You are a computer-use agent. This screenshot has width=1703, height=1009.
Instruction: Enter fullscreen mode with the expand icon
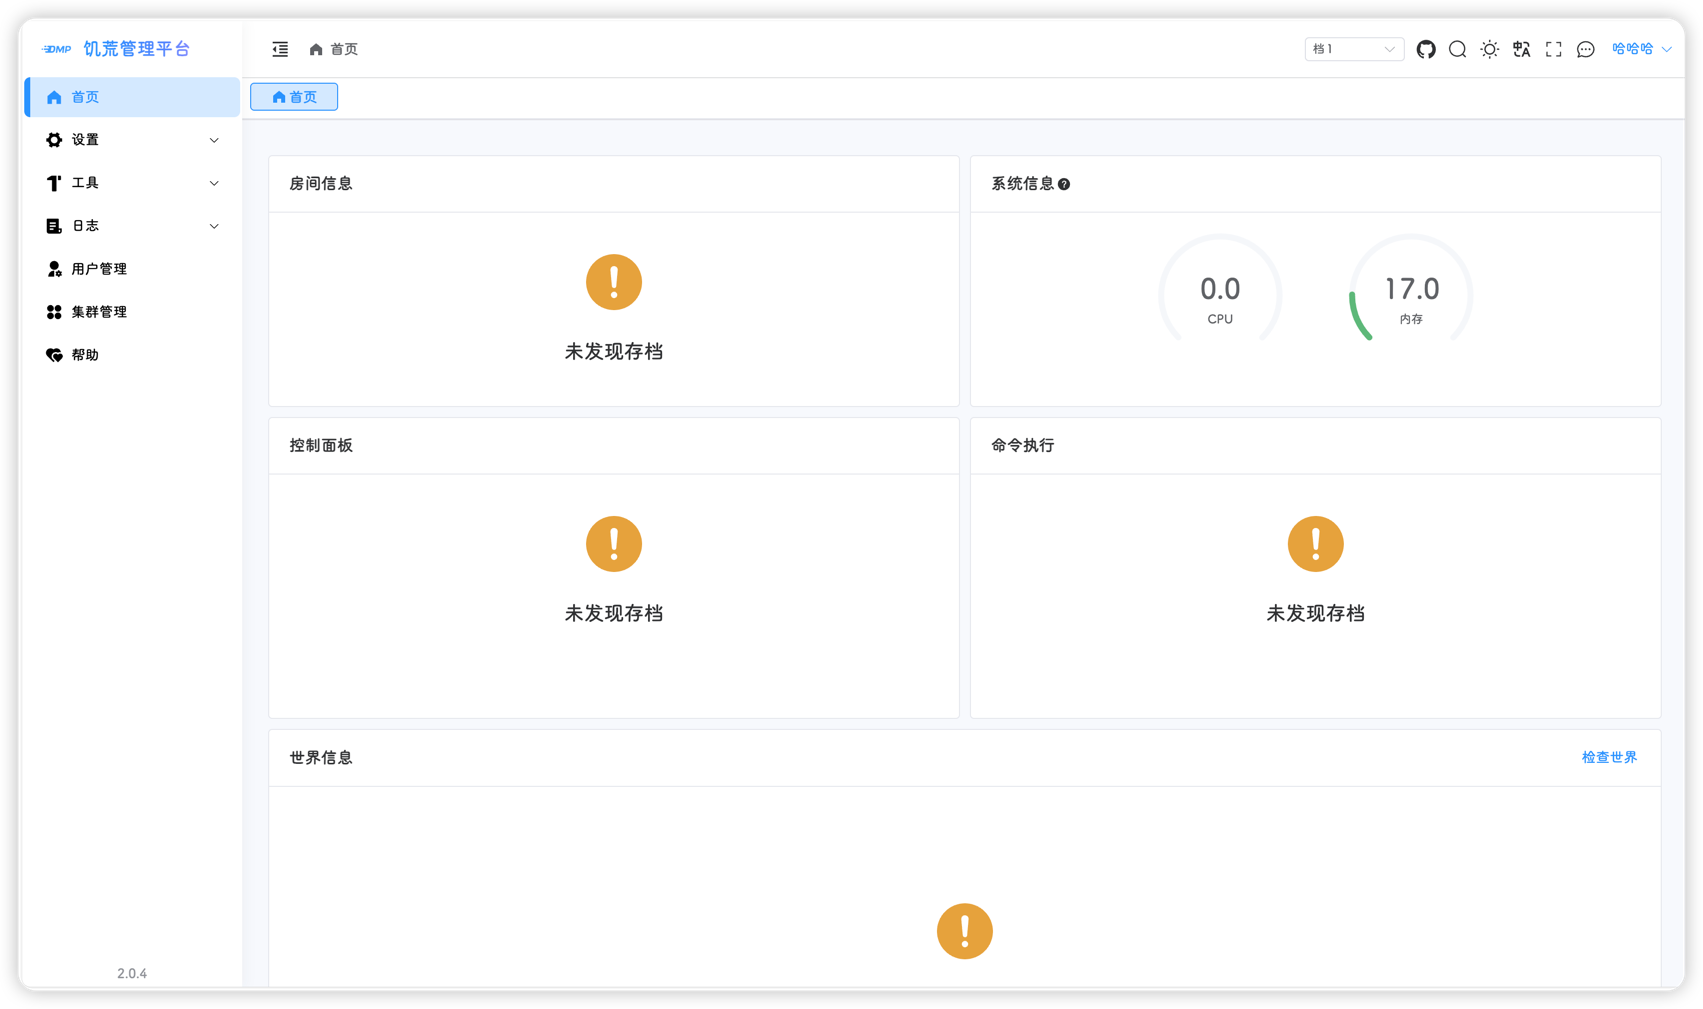(x=1554, y=49)
